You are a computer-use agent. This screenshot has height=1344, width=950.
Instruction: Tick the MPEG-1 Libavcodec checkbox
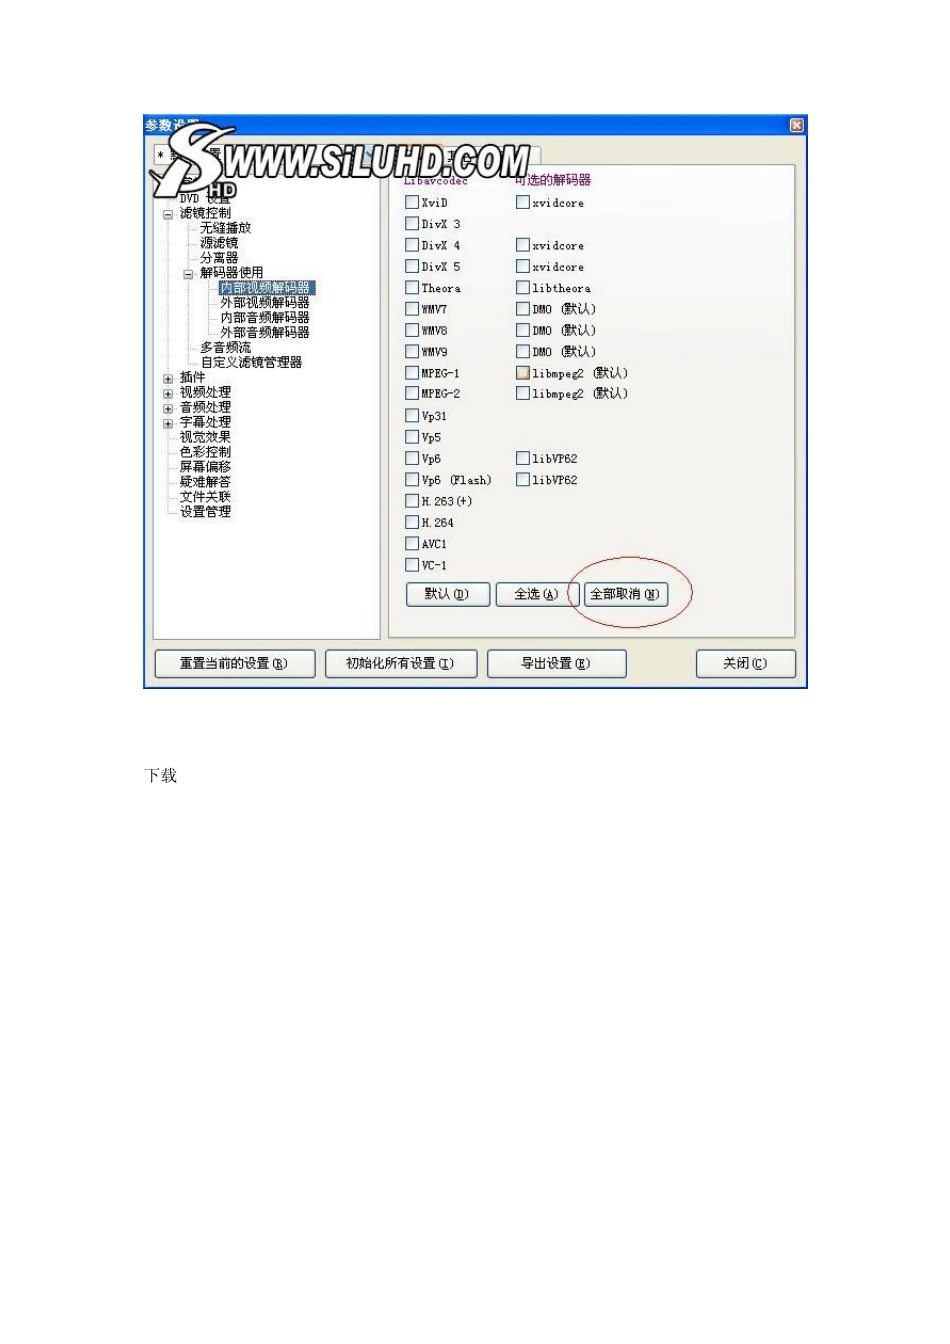click(x=412, y=372)
